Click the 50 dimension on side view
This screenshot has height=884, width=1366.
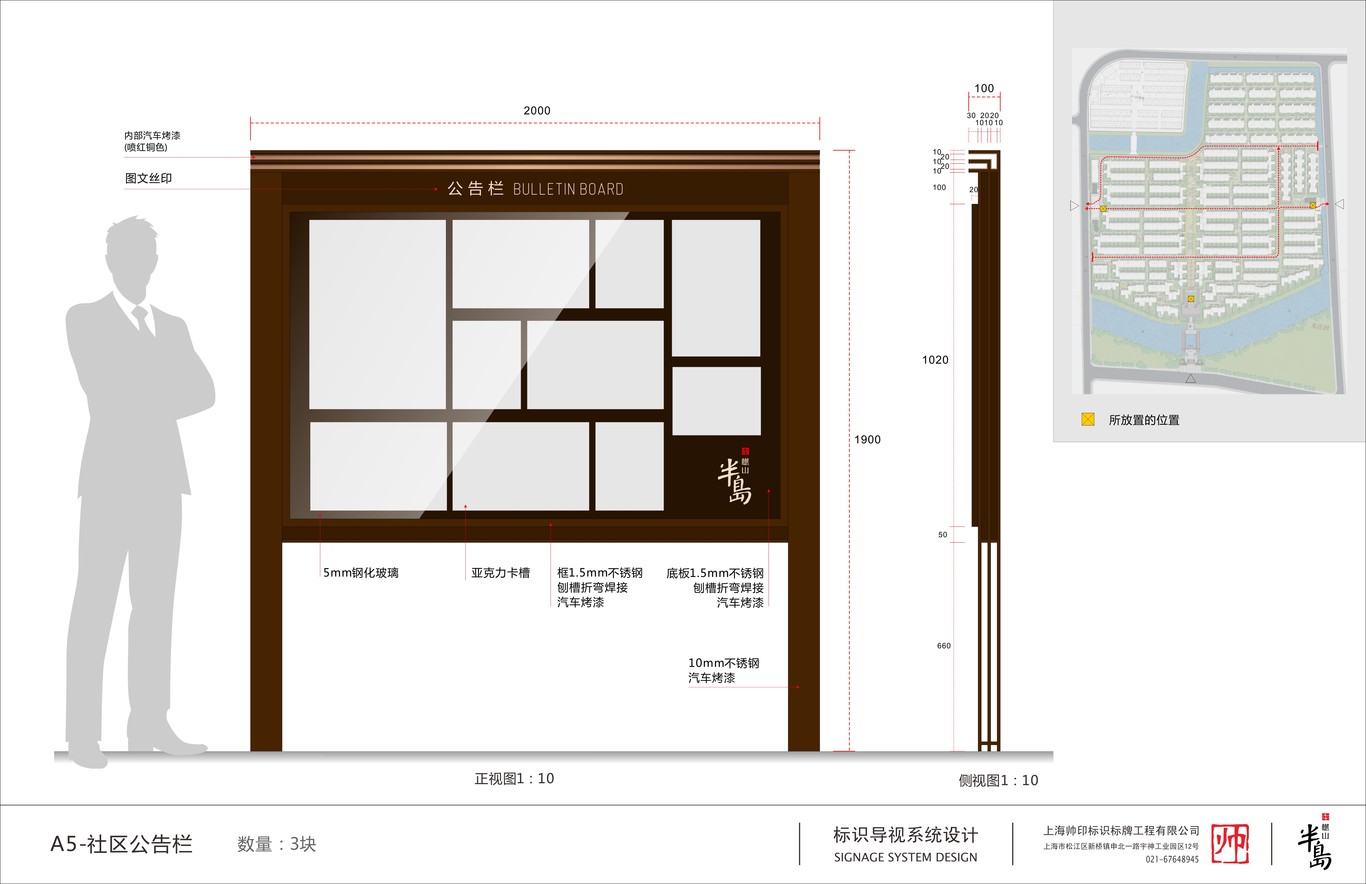coord(942,535)
